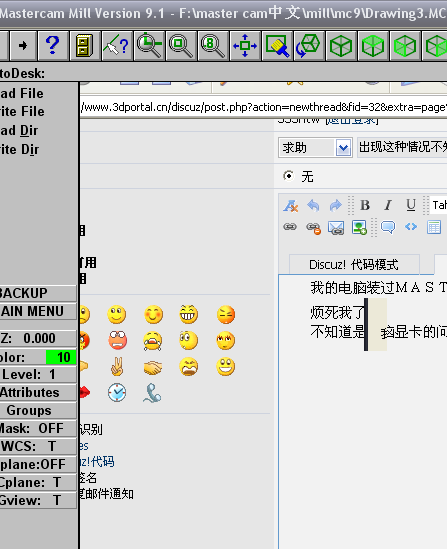447x549 pixels.
Task: Click the WCS: T button
Action: point(37,446)
